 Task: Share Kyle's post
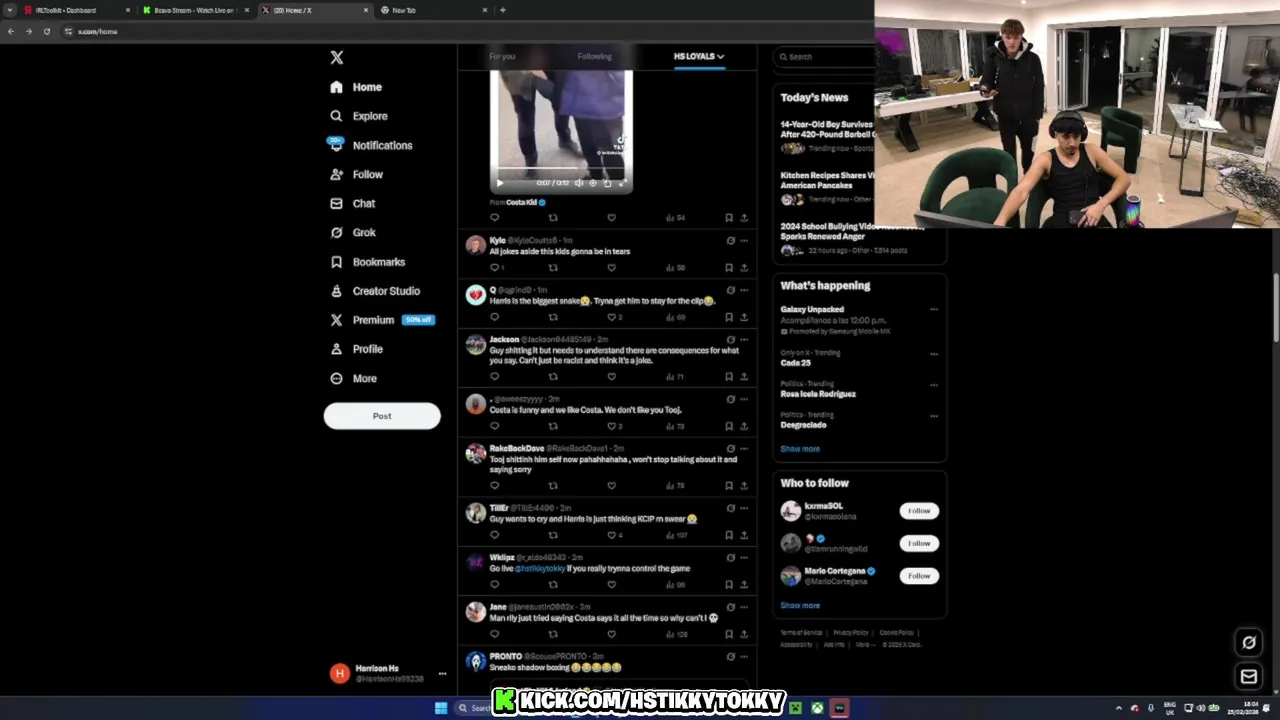pos(744,268)
